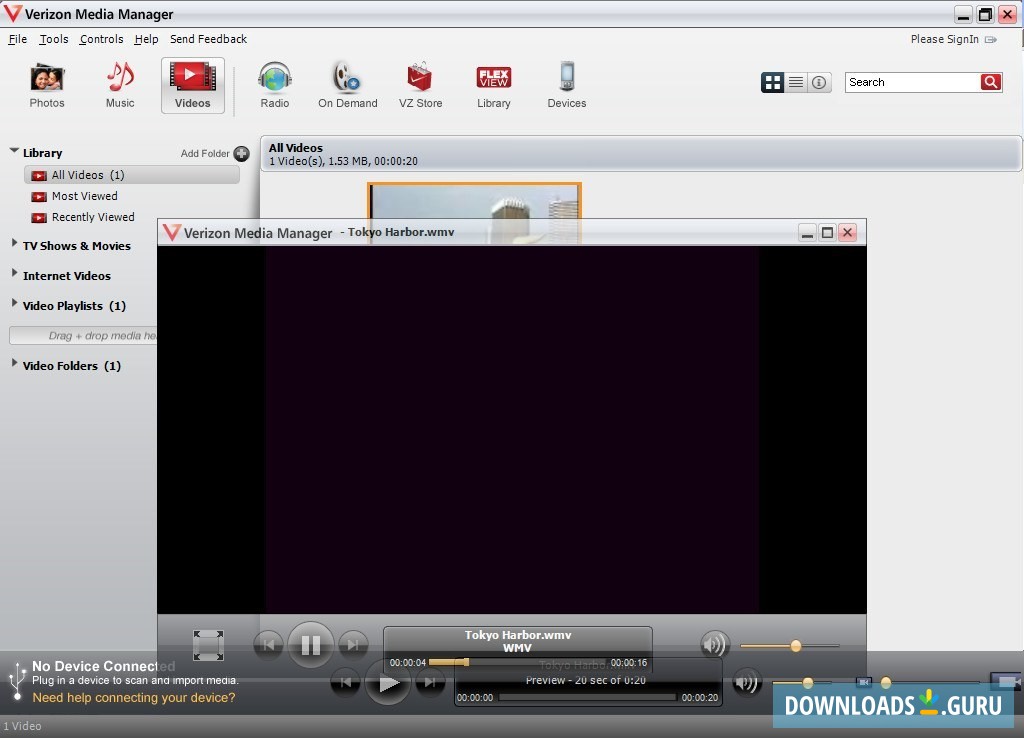Viewport: 1024px width, 738px height.
Task: Expand the Internet Videos section
Action: click(69, 275)
